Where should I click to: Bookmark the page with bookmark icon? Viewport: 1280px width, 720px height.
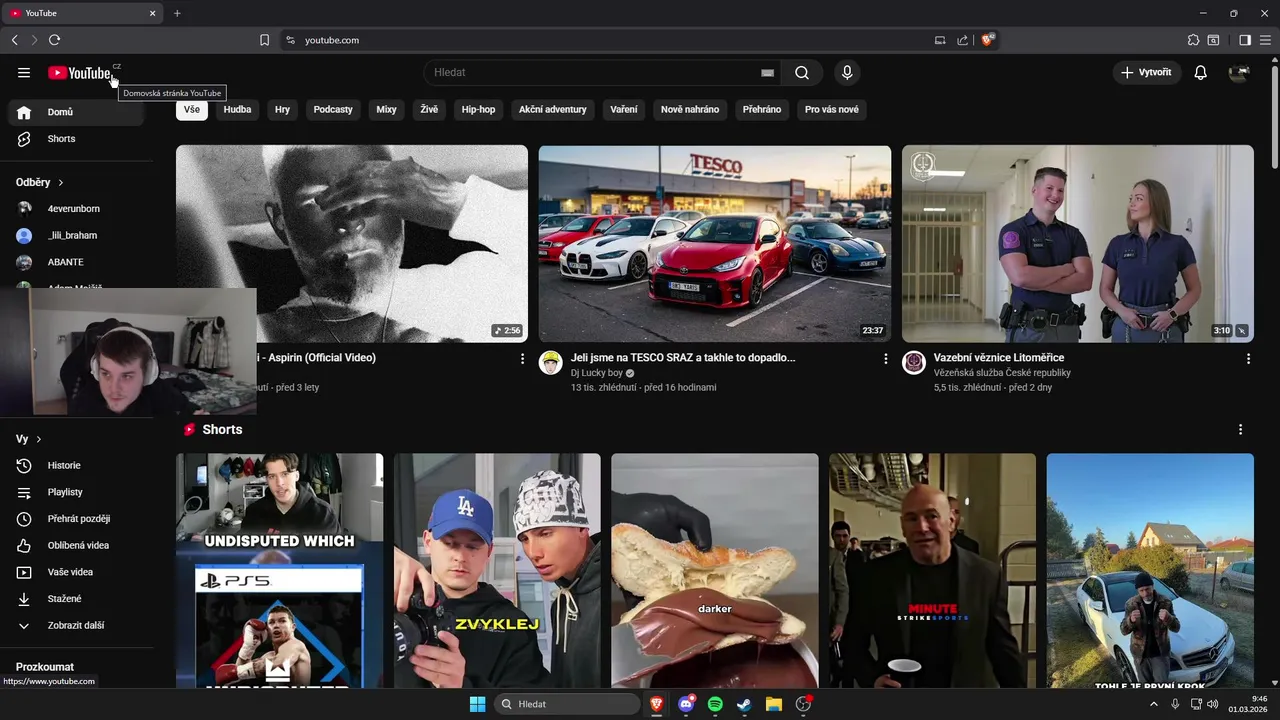[x=264, y=40]
